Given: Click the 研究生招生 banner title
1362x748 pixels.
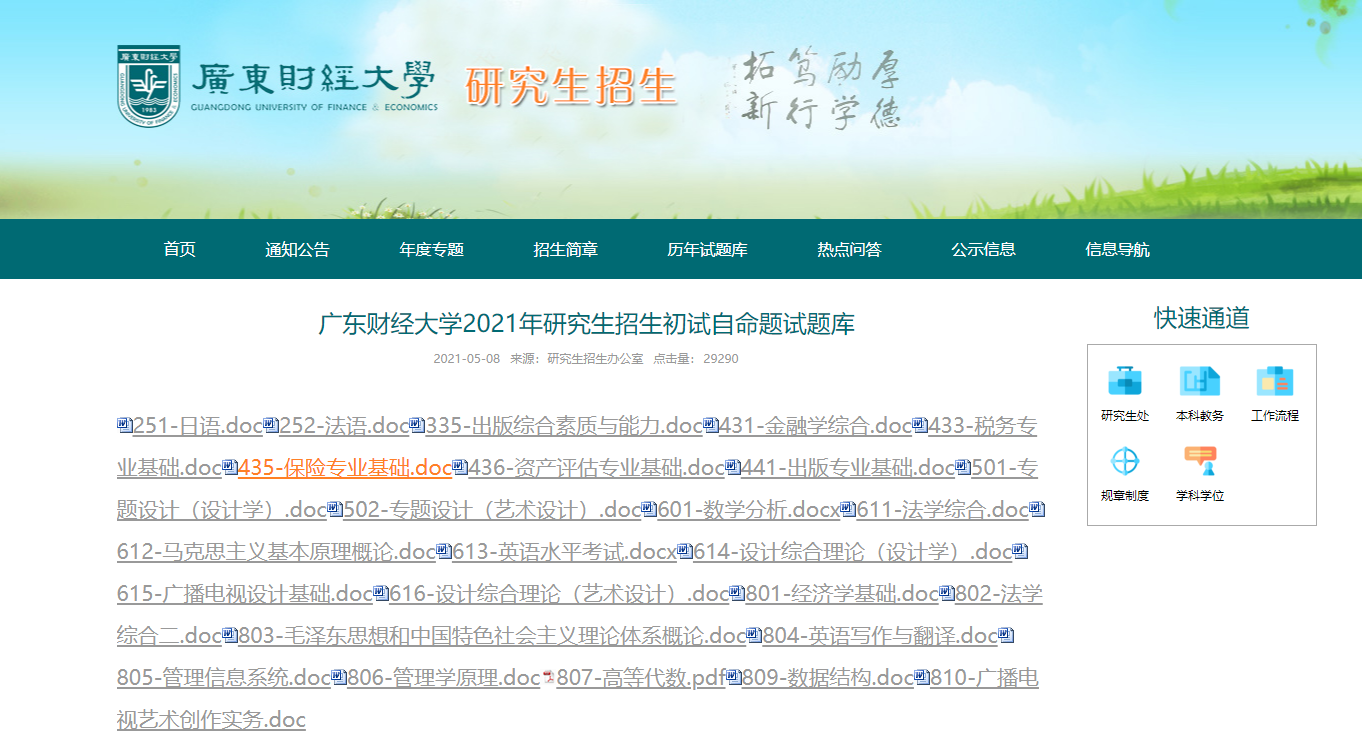Looking at the screenshot, I should (x=571, y=87).
